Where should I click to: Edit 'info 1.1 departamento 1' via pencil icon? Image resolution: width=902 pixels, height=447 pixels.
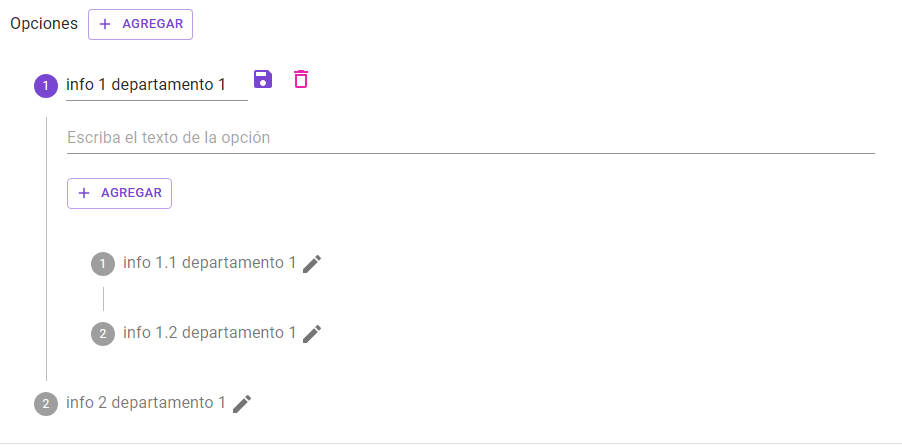[312, 264]
